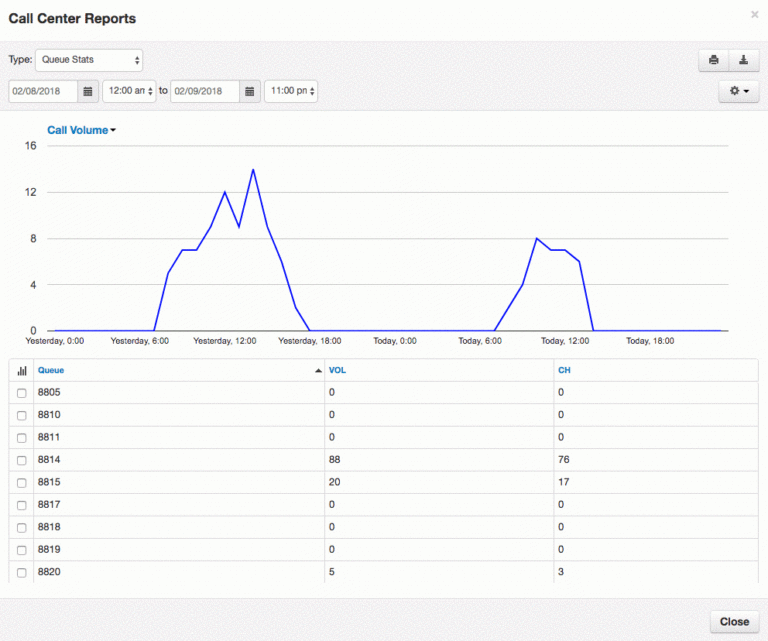Click the Queue column sort arrow

coord(318,370)
